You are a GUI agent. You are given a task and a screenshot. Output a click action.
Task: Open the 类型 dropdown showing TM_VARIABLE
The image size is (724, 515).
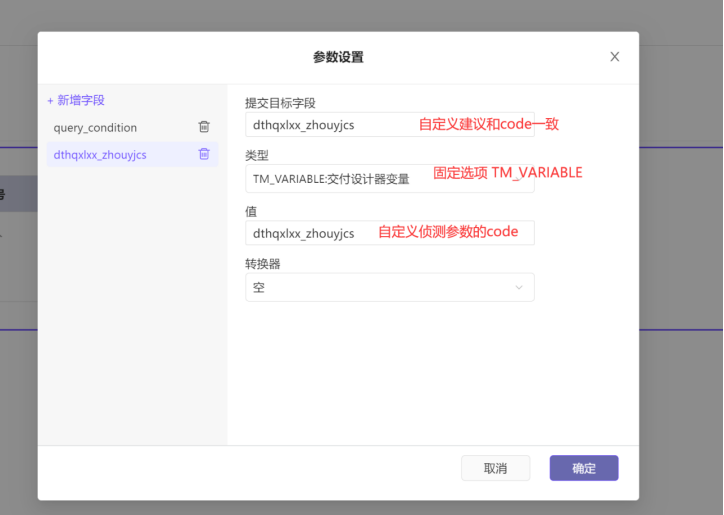pos(390,178)
